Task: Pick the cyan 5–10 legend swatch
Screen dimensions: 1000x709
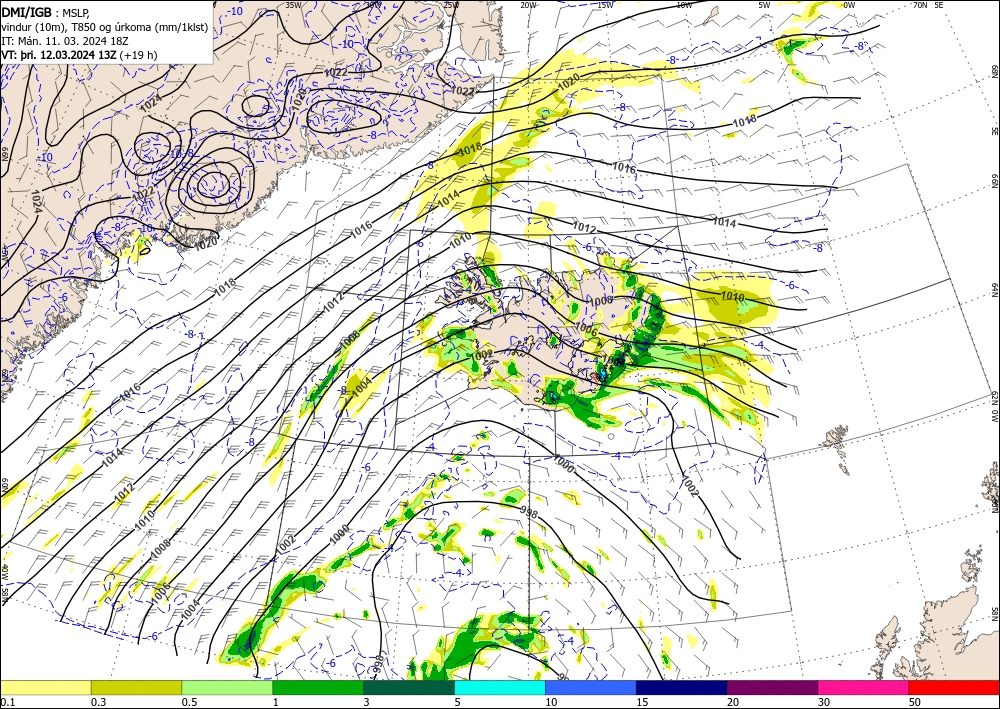Action: [500, 687]
